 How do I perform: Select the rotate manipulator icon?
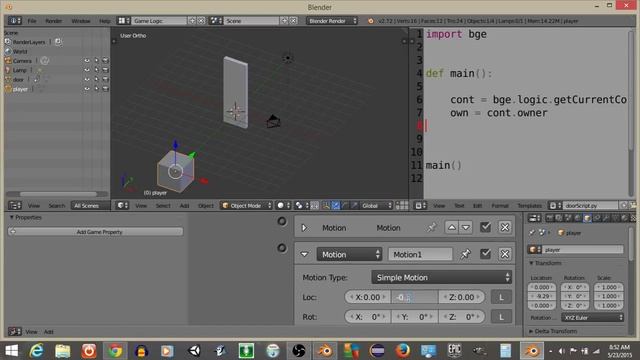click(x=345, y=205)
